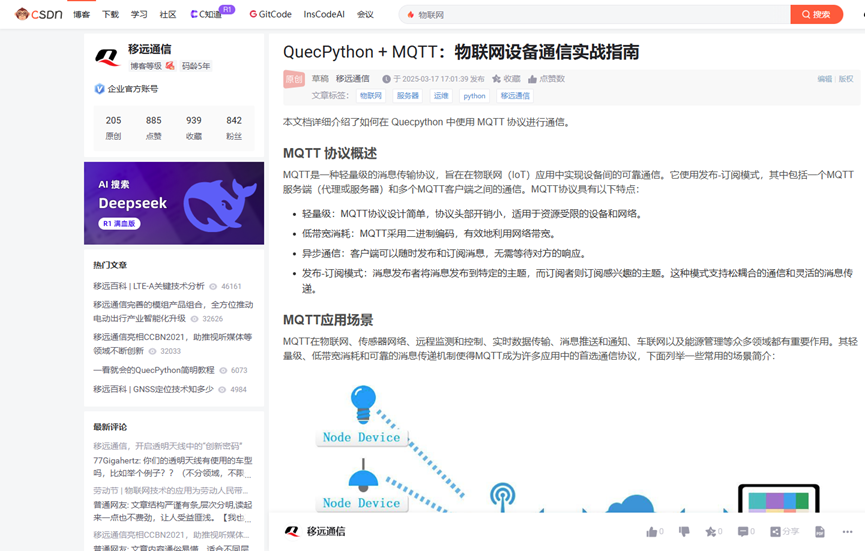The image size is (865, 551).
Task: Click the bottom bar 移远通信 avatar
Action: point(292,532)
